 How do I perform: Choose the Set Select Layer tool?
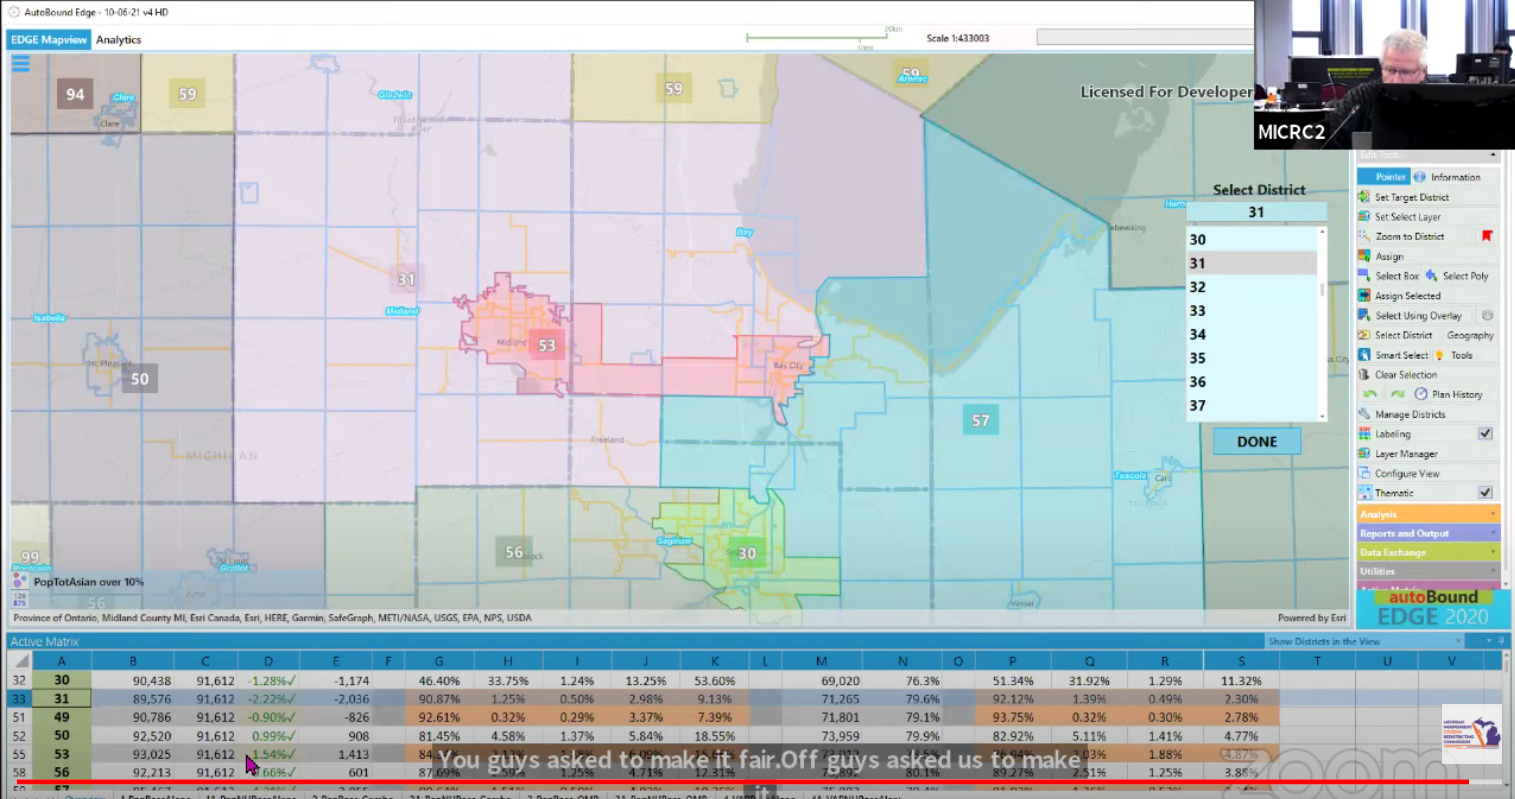click(1399, 217)
